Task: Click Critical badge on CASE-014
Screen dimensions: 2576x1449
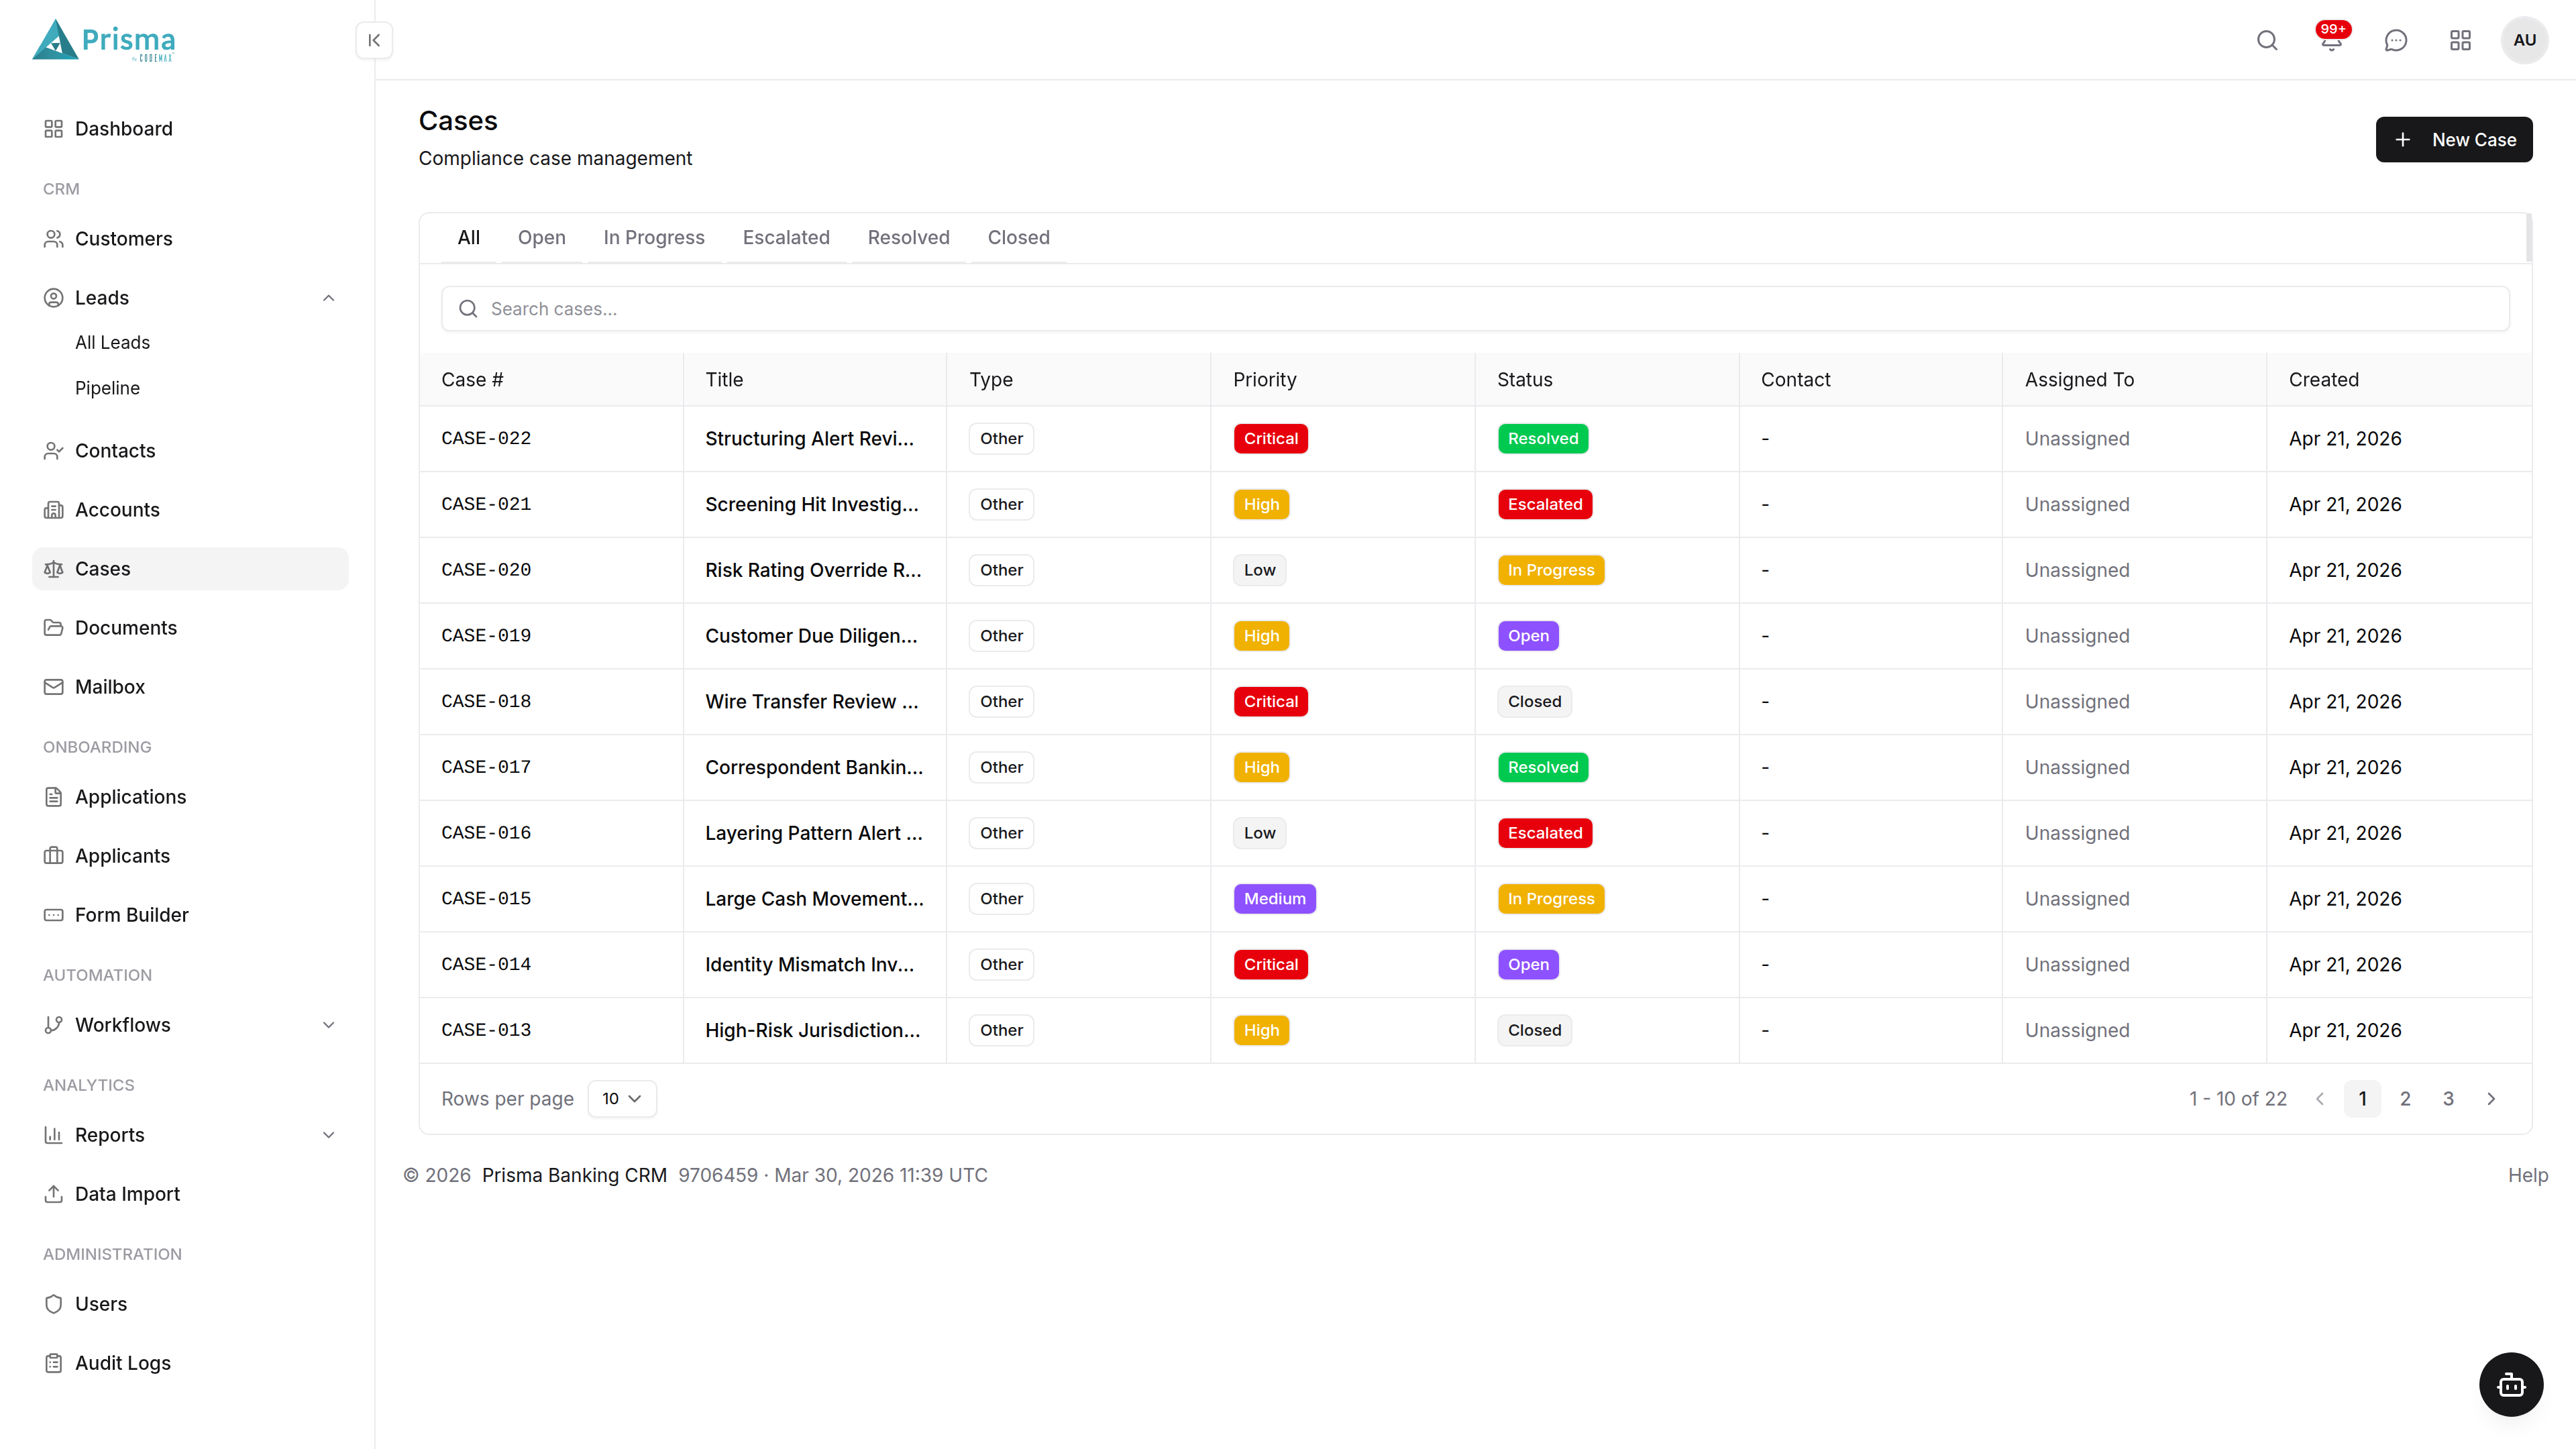Action: (x=1270, y=965)
